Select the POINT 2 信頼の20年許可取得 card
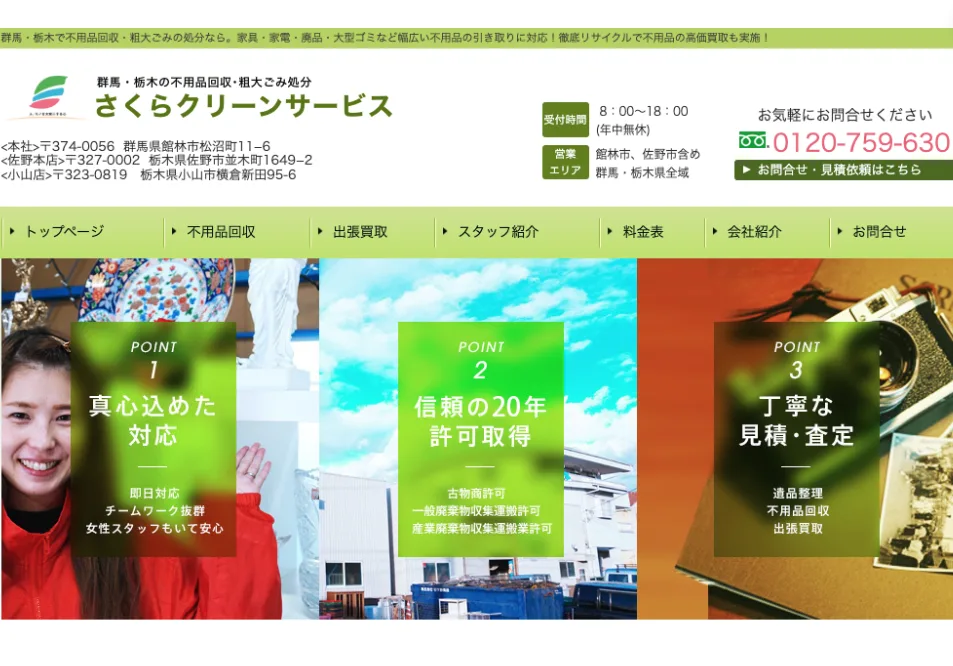953x666 pixels. coord(481,439)
